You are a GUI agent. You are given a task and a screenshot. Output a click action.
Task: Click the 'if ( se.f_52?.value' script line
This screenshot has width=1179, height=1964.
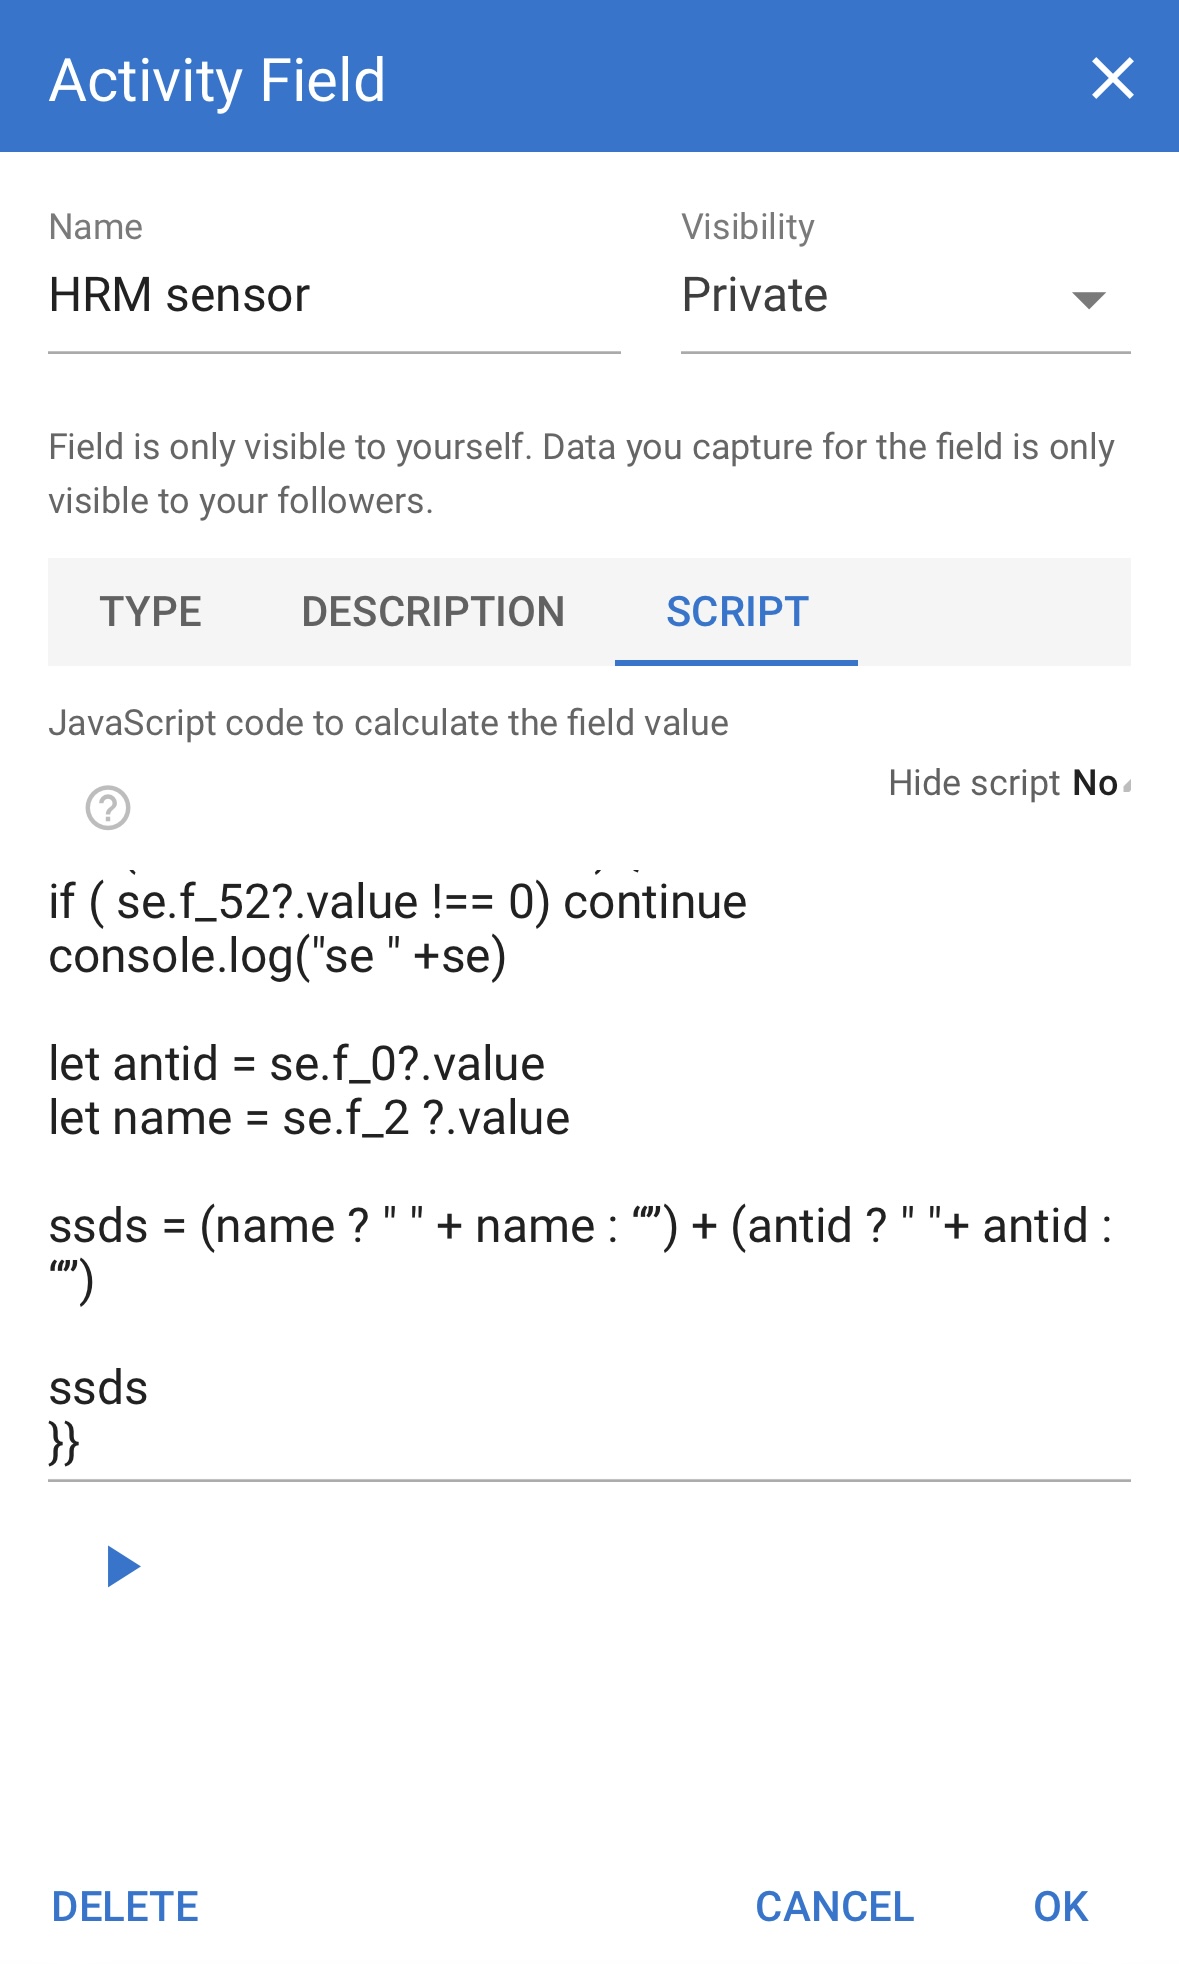[x=397, y=902]
